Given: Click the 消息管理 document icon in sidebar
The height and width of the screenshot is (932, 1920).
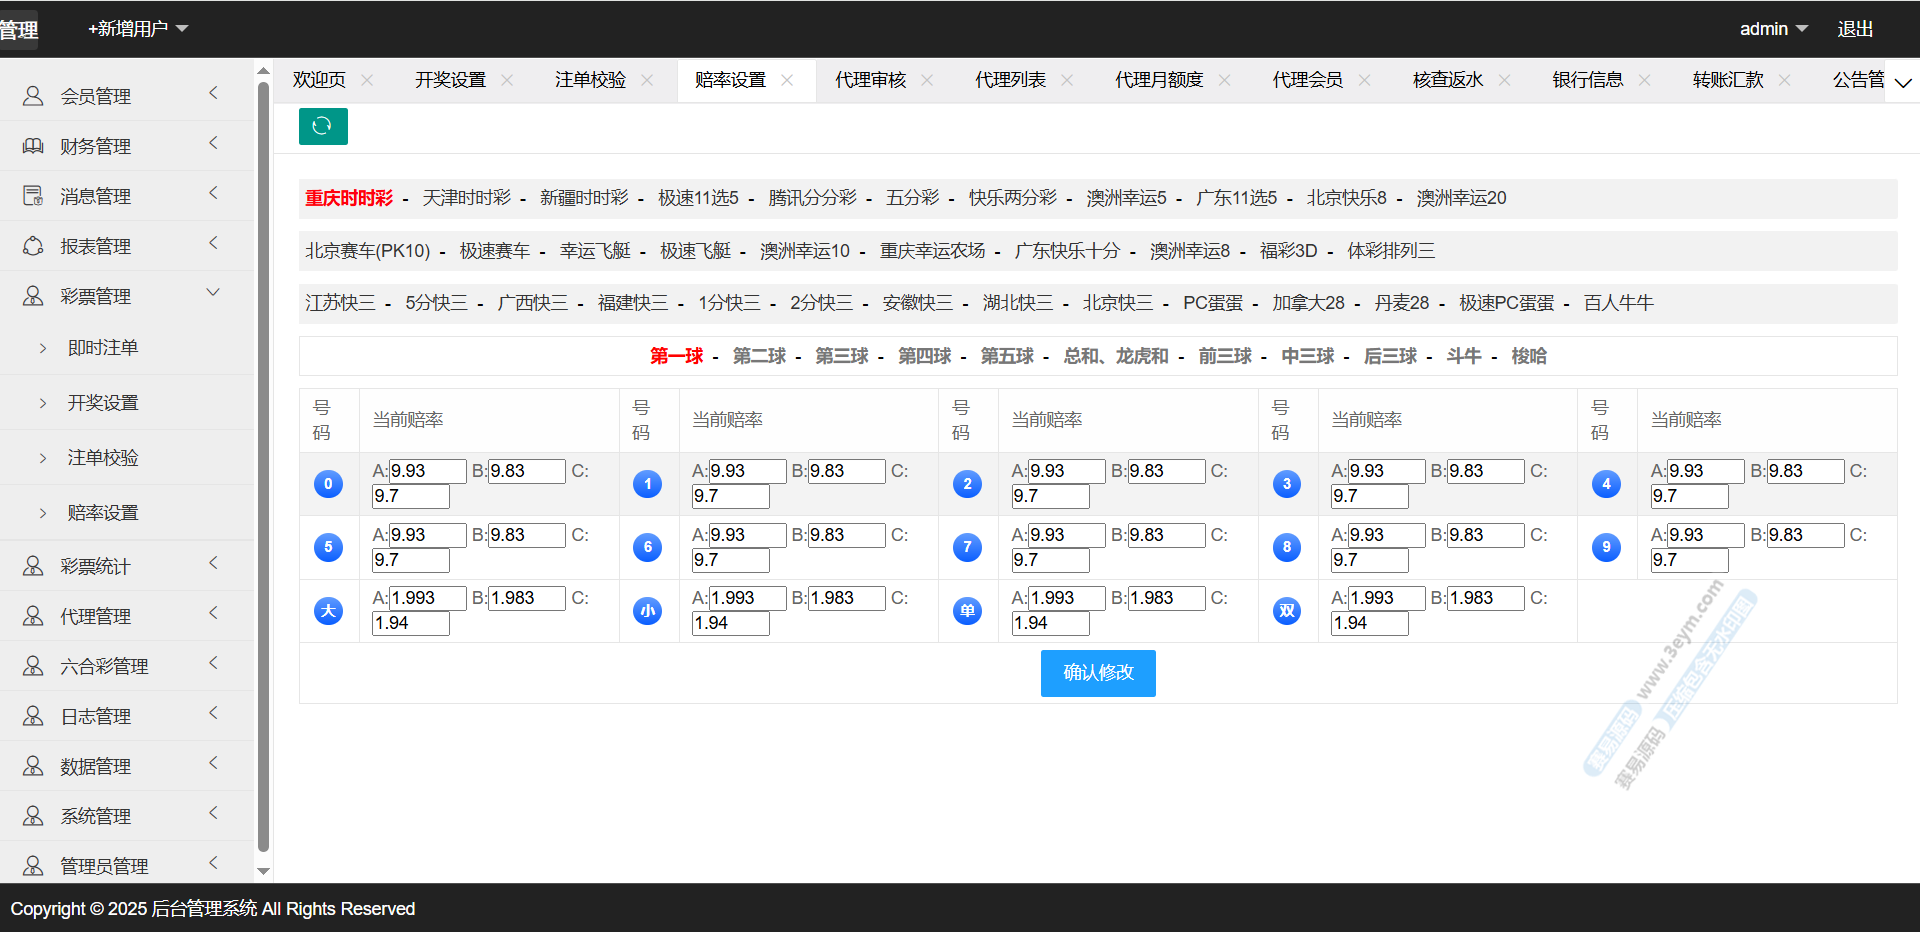Looking at the screenshot, I should click(33, 196).
